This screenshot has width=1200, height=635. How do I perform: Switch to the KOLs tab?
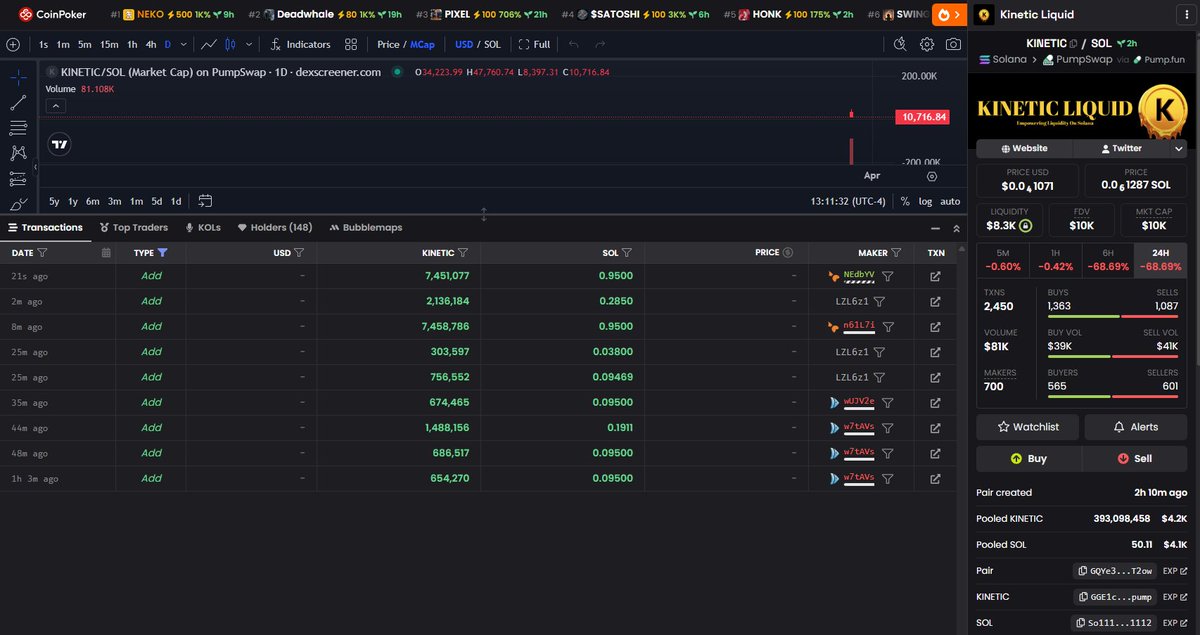coord(203,228)
